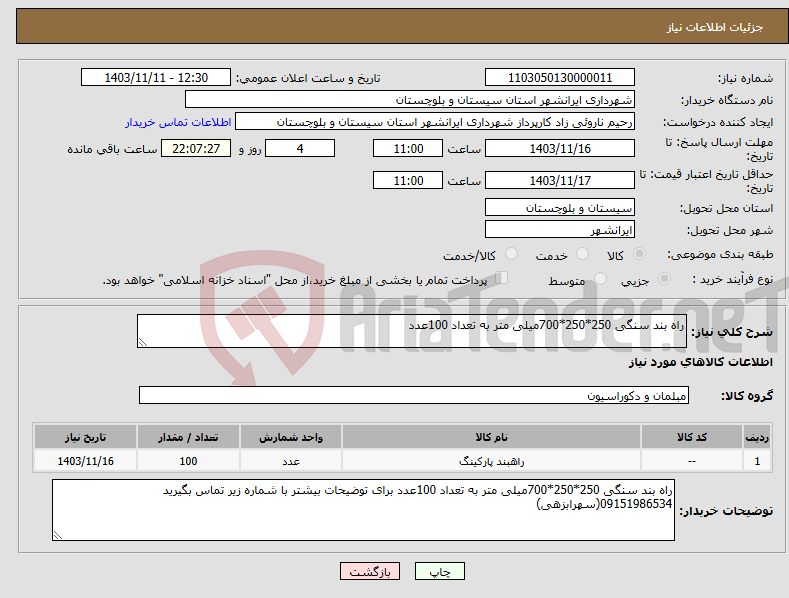Screen dimensions: 789x598
Task: Toggle the اسناد خزانه اسلامی payment checkbox
Action: pyautogui.click(x=501, y=277)
